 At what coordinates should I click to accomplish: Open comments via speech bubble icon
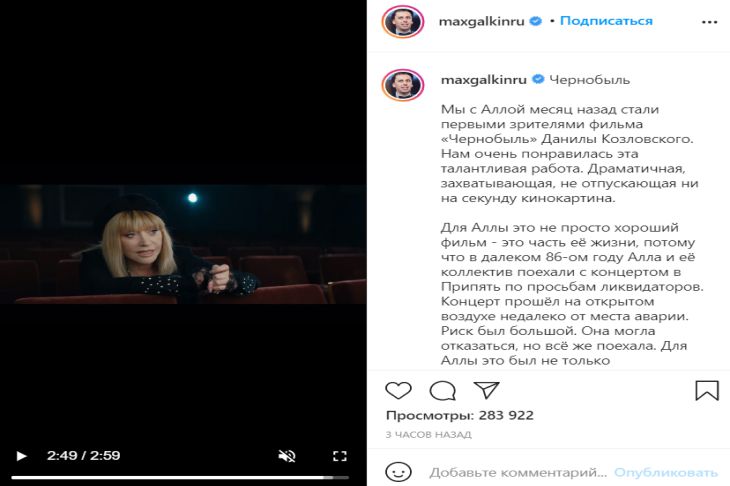pyautogui.click(x=442, y=391)
